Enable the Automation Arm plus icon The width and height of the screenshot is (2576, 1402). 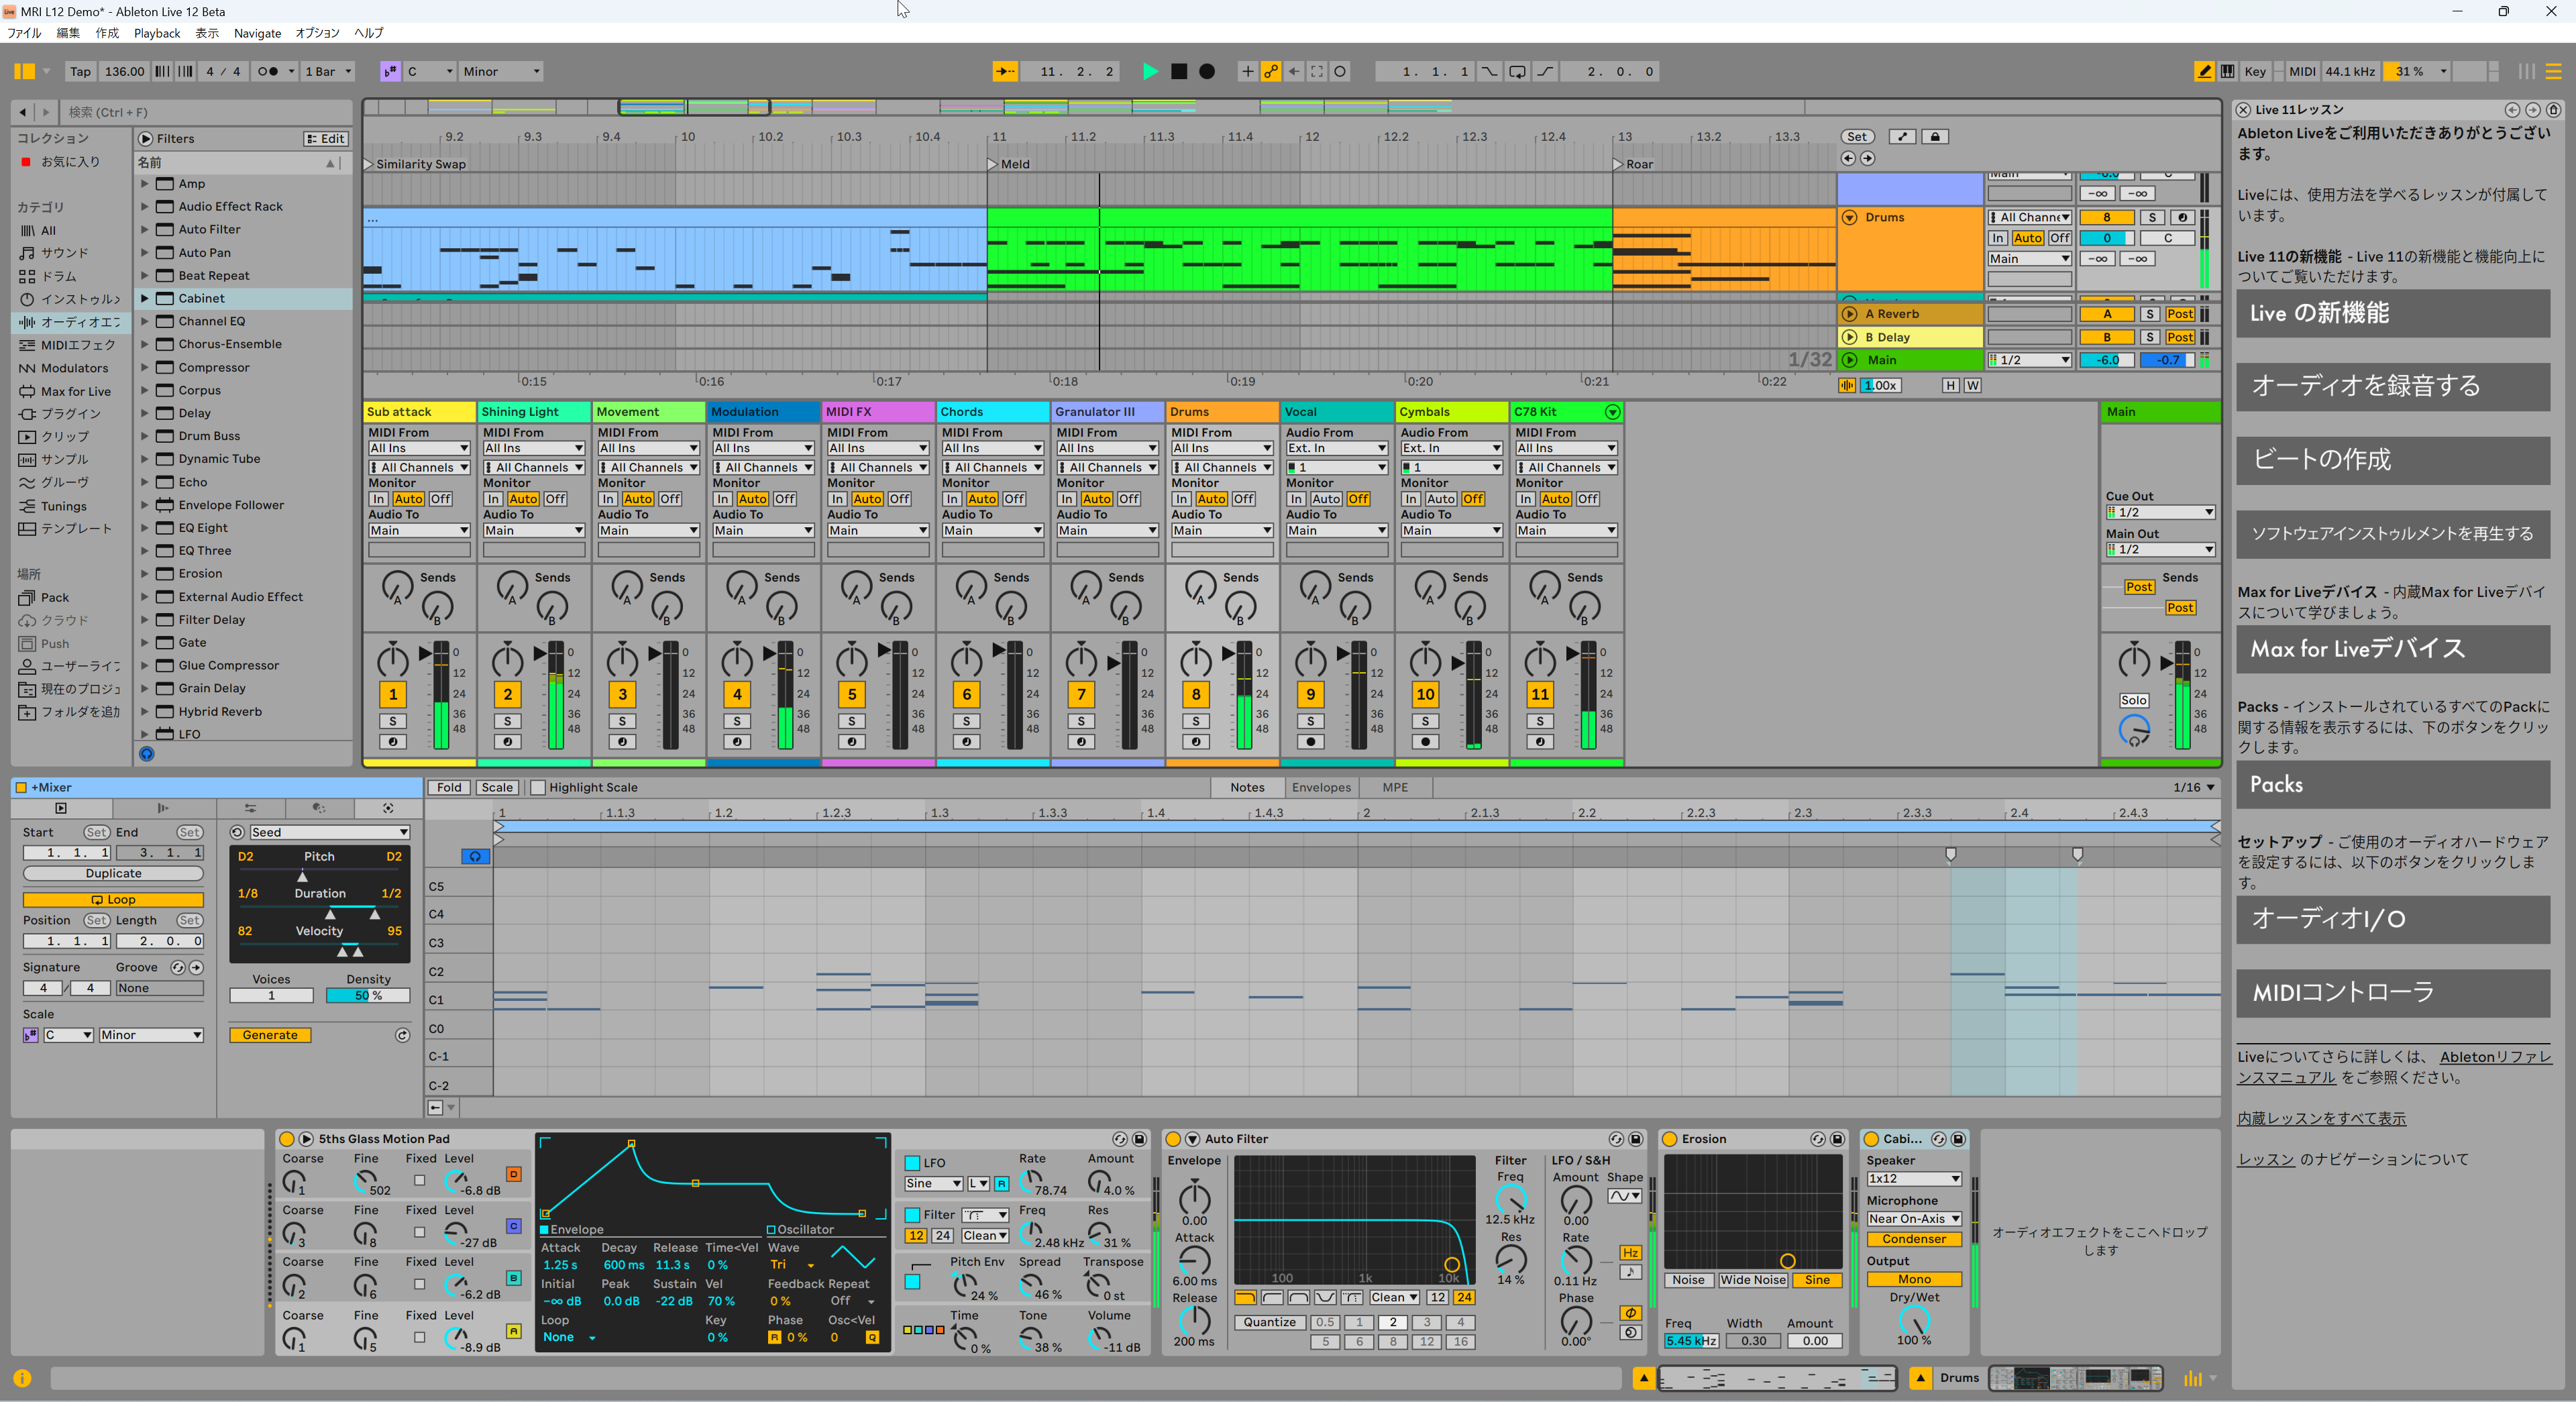[x=1247, y=71]
